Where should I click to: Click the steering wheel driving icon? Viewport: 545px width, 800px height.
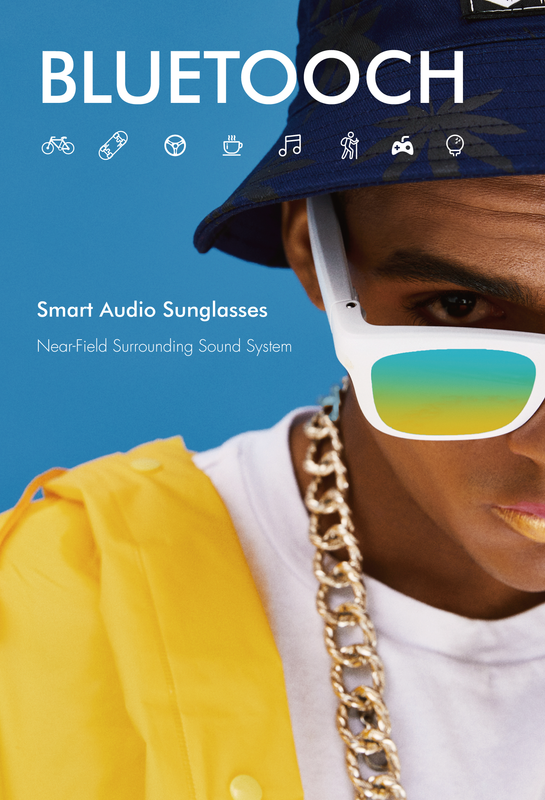coord(175,145)
